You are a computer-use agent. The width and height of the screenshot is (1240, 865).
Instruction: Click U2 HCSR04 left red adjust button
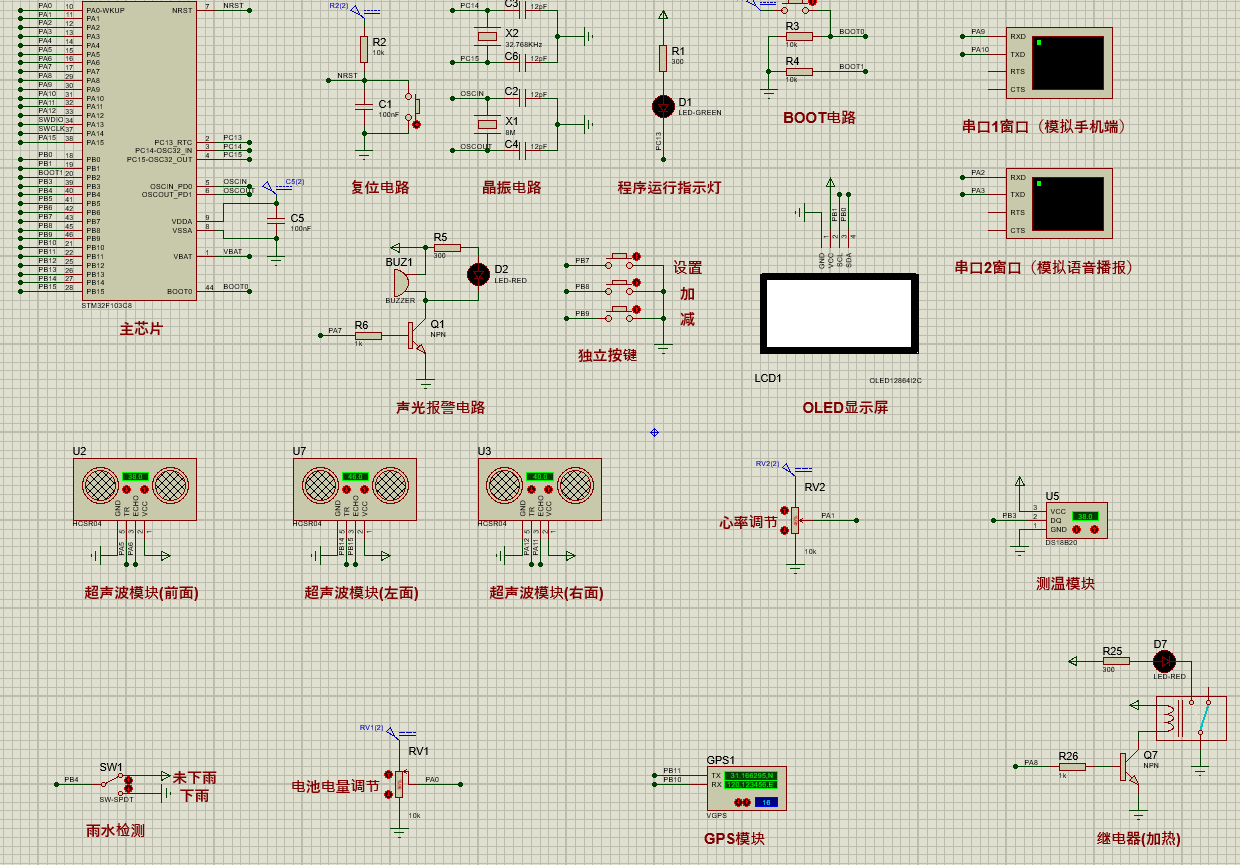click(x=127, y=490)
